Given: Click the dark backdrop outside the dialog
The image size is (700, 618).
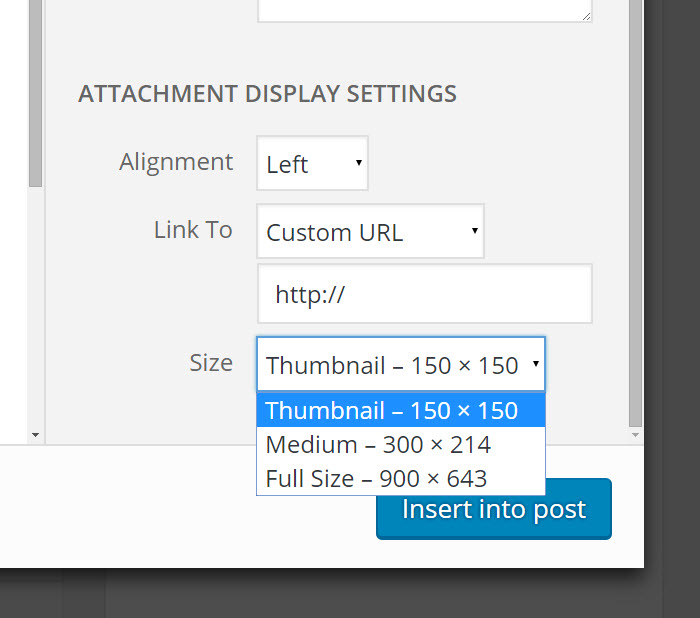Looking at the screenshot, I should (x=670, y=300).
